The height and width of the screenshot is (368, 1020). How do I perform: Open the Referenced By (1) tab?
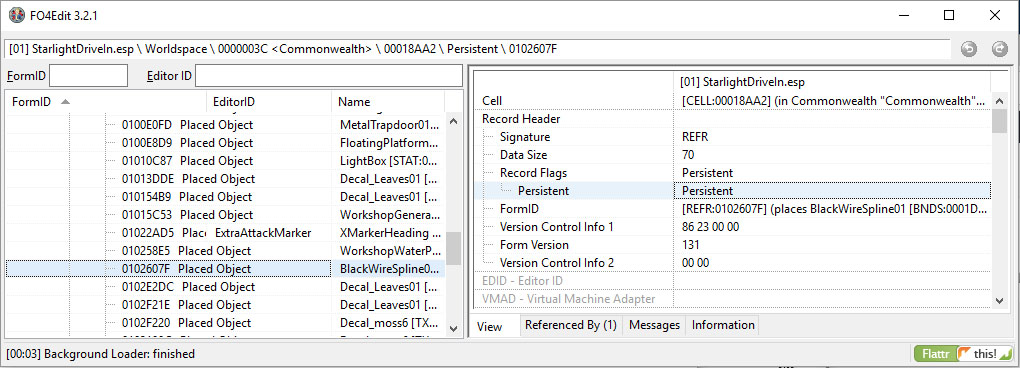click(x=571, y=325)
